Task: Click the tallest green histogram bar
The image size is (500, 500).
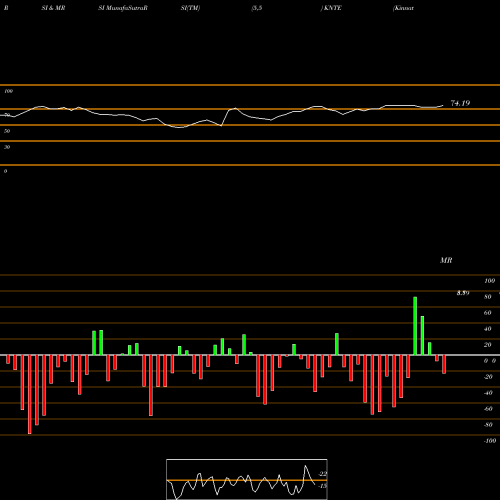Action: tap(415, 326)
